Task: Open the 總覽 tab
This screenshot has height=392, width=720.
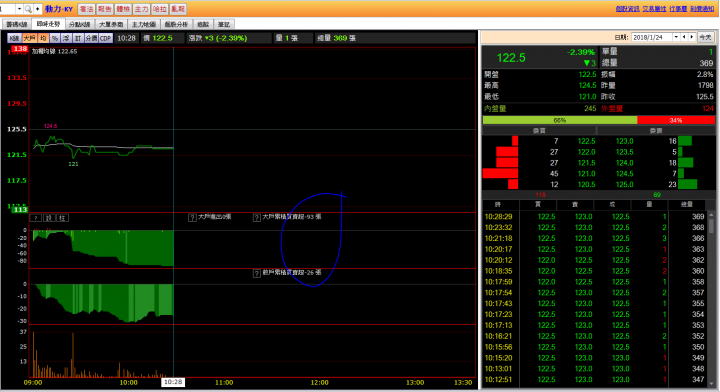Action: (203, 24)
